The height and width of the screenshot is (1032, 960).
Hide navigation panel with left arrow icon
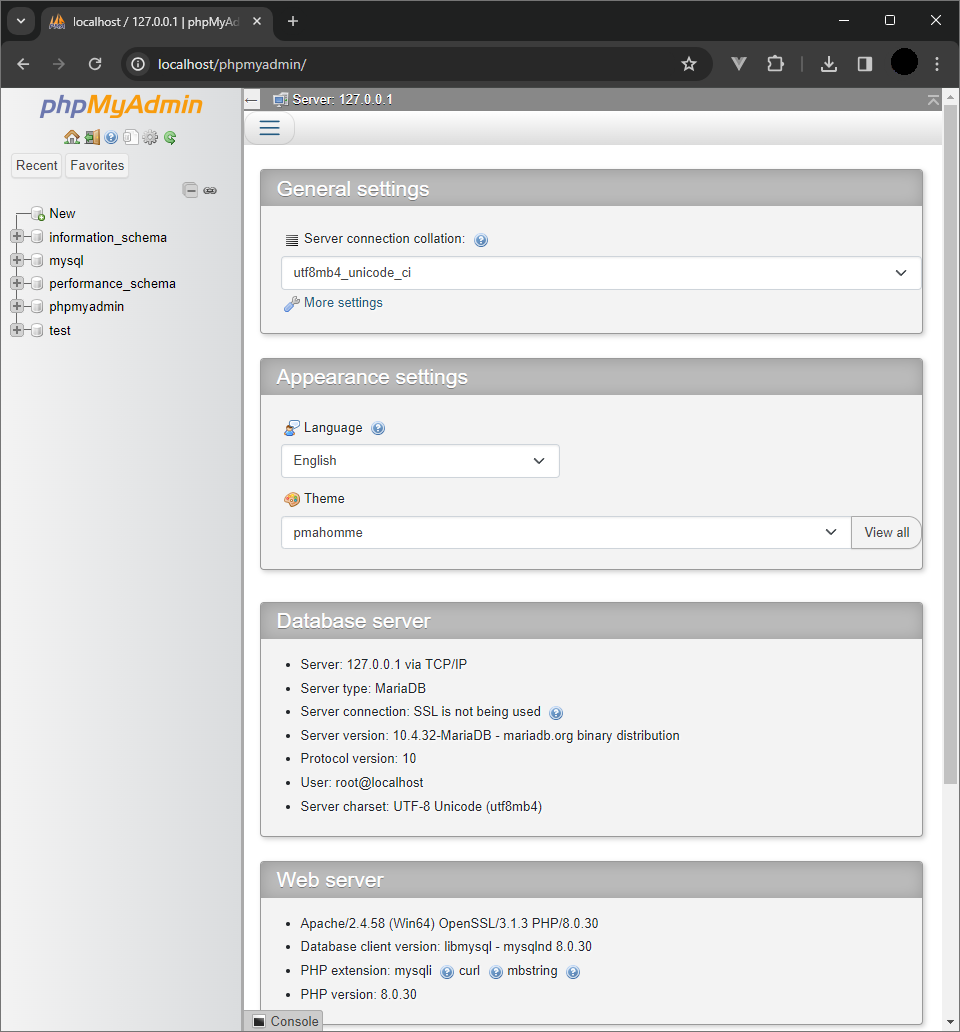tap(251, 100)
